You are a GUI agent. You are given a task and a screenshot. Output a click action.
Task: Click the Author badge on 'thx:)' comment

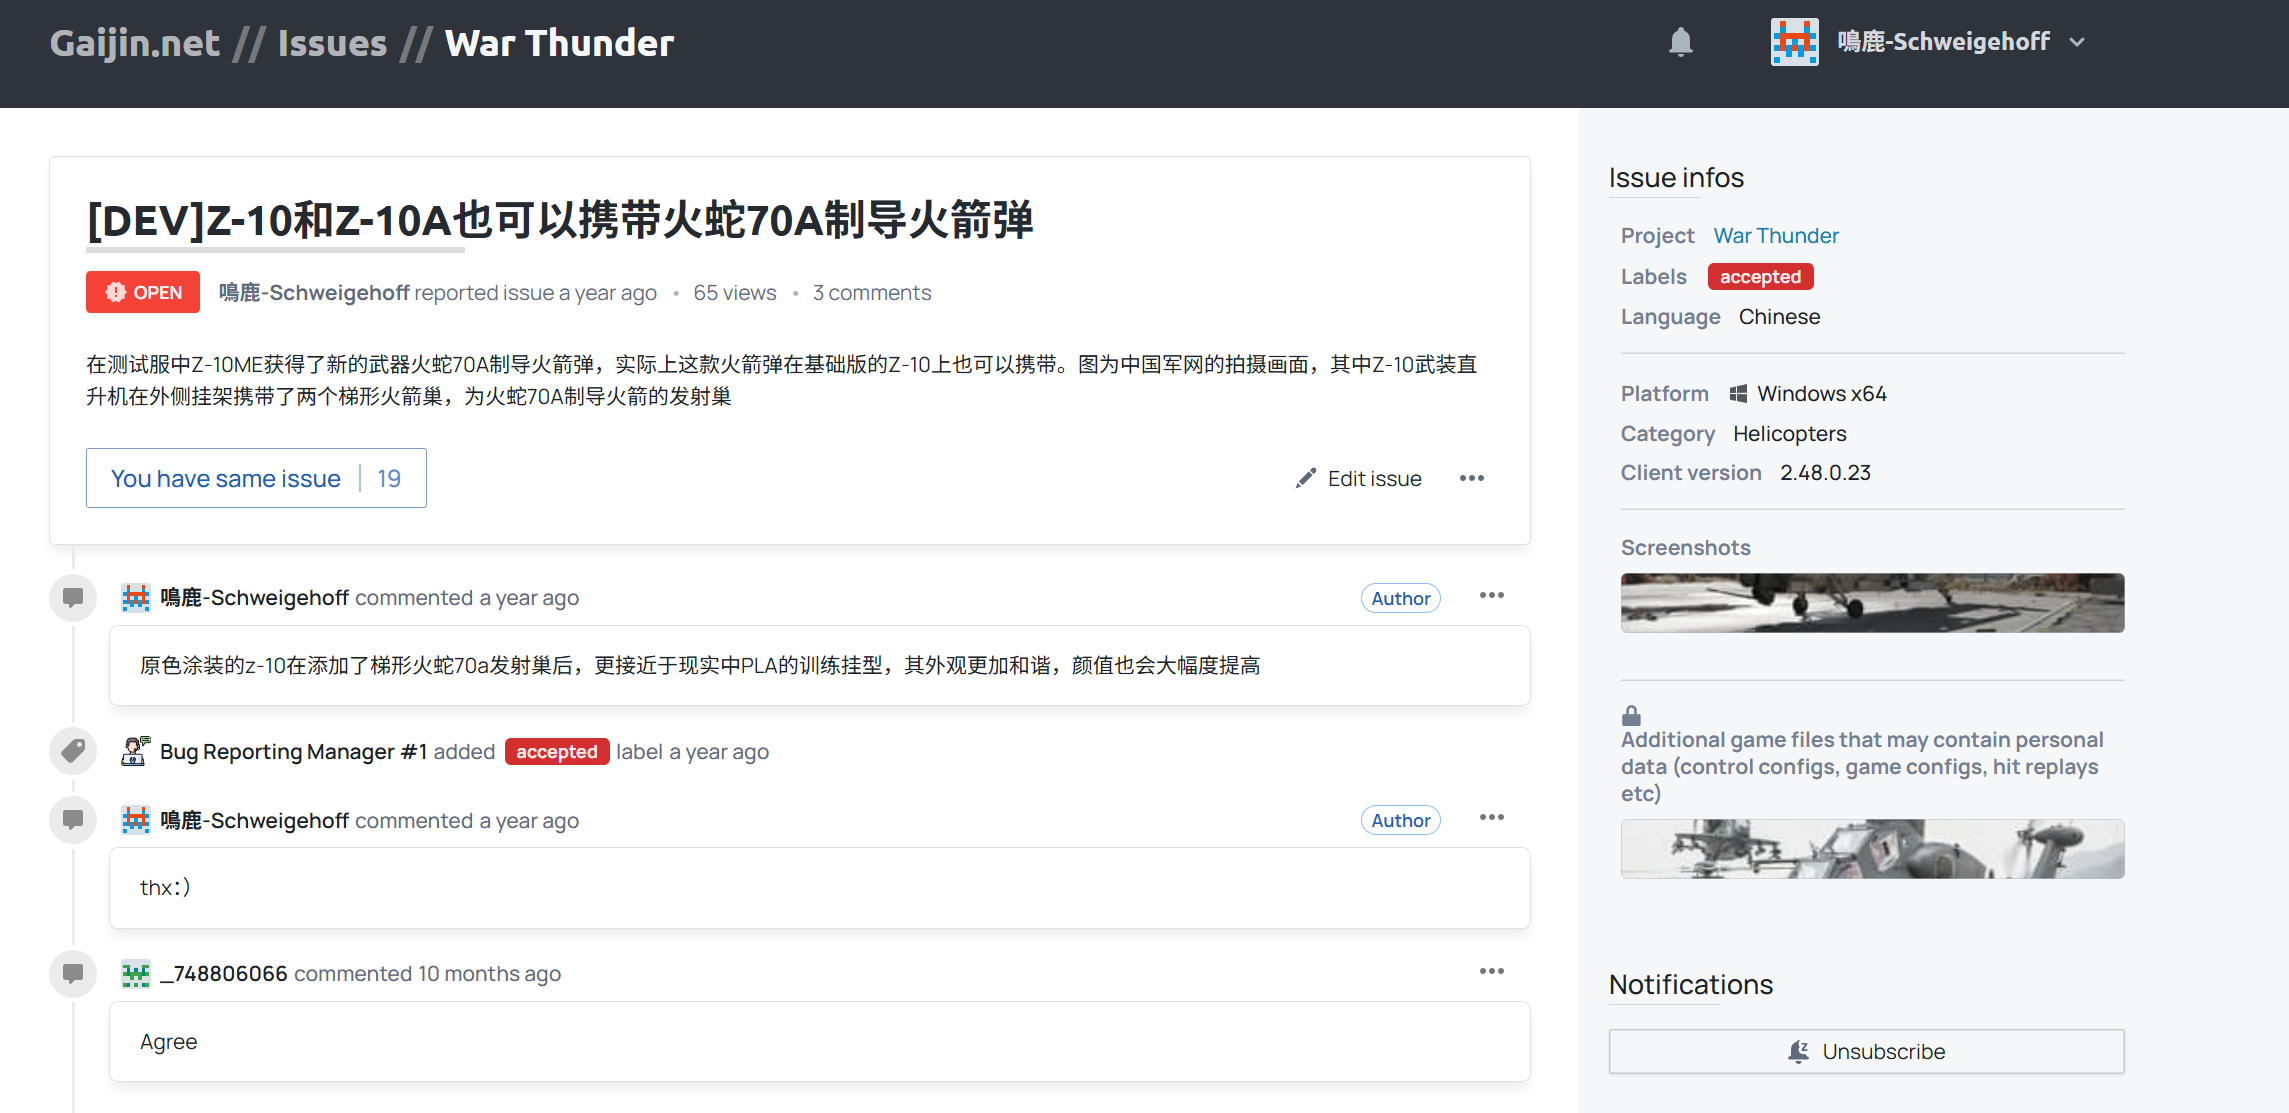point(1400,820)
